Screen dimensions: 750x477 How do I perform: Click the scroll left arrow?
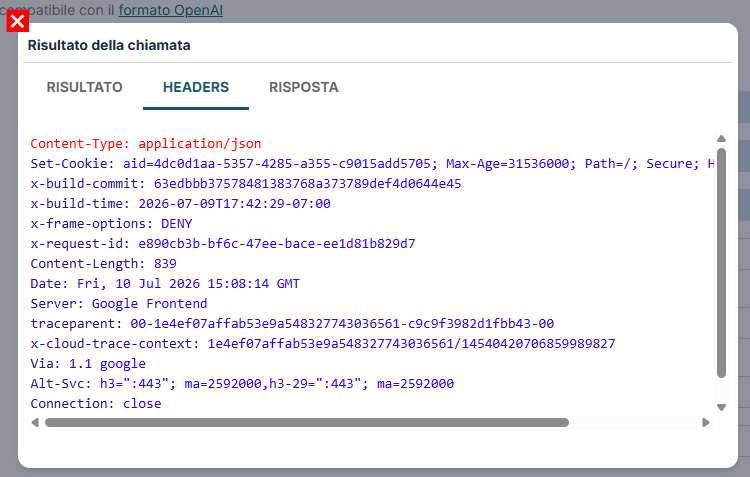click(34, 422)
